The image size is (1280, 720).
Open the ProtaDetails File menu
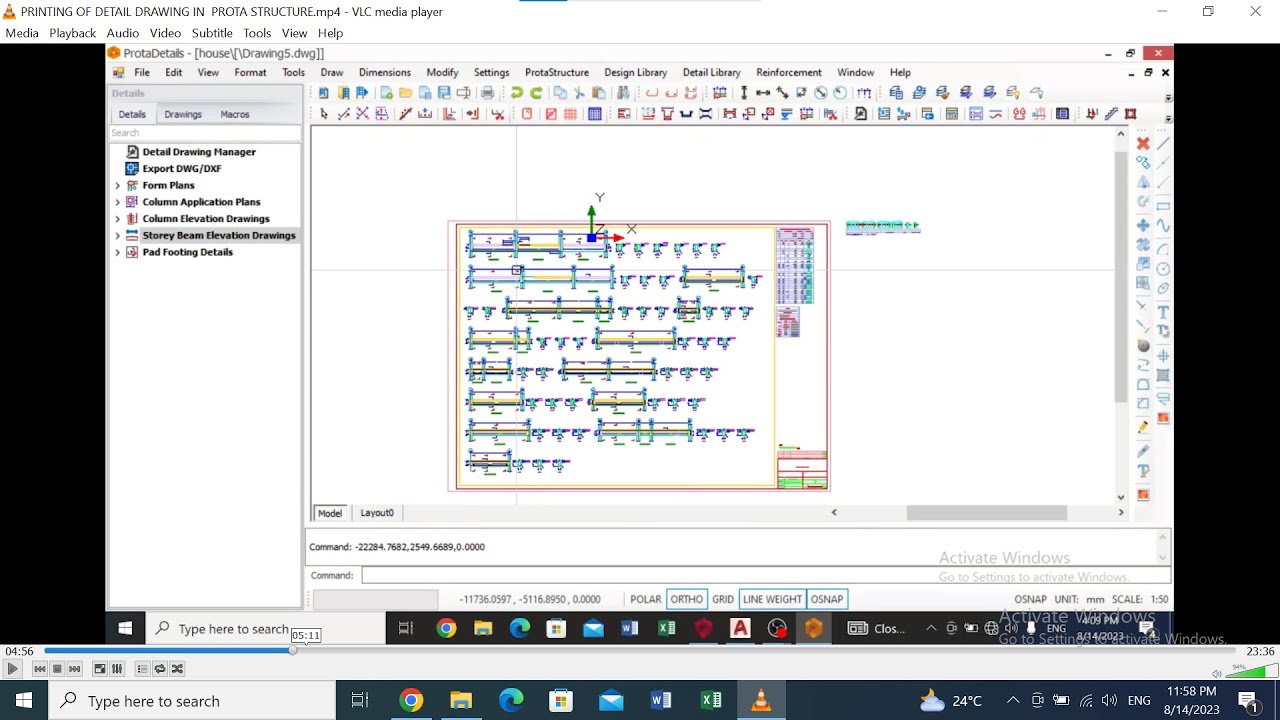click(x=142, y=73)
